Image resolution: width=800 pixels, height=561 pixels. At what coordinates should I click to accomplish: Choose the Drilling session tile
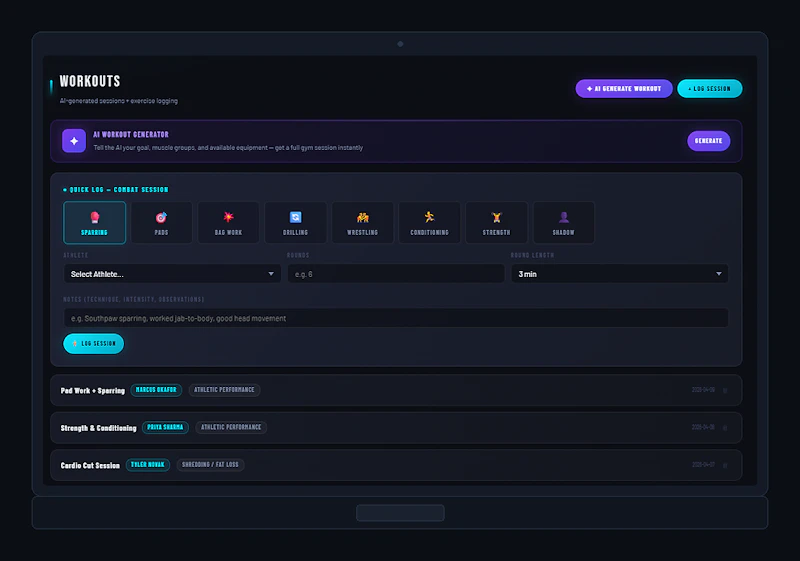click(x=295, y=223)
